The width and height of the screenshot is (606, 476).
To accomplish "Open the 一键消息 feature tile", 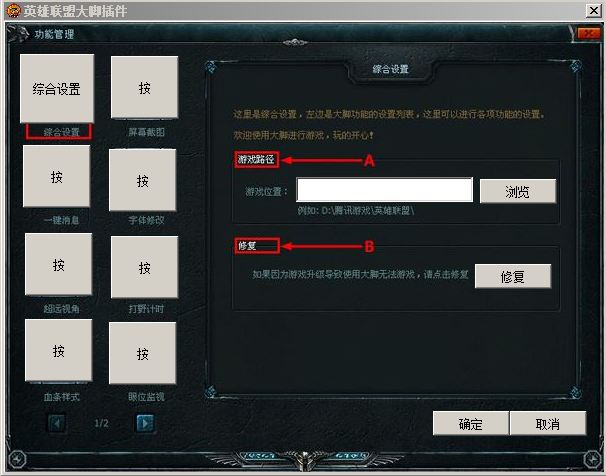I will point(56,176).
